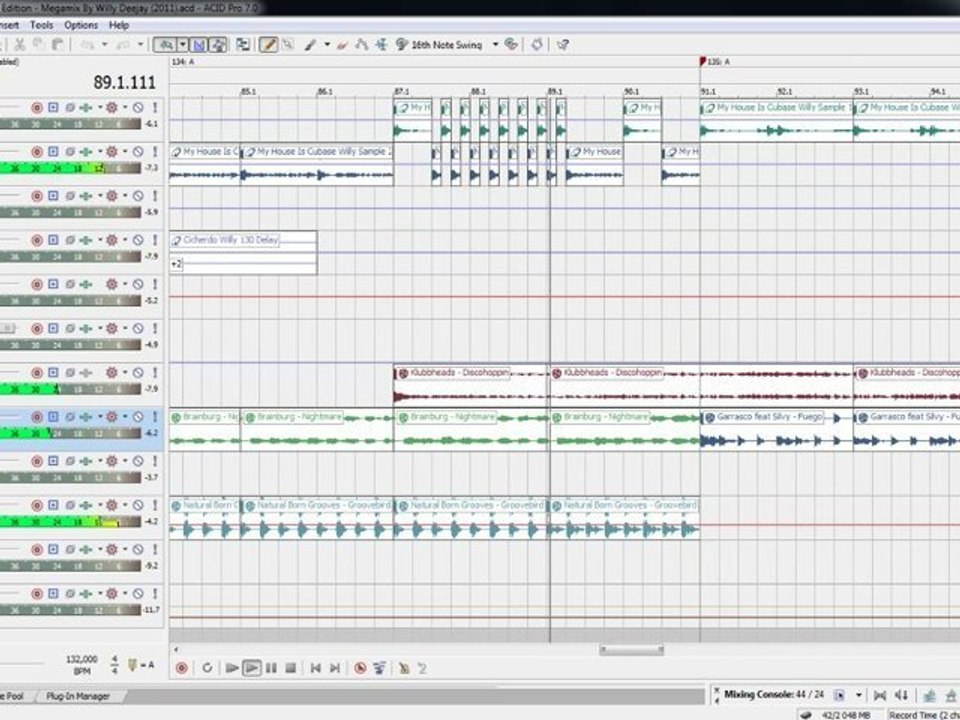The image size is (960, 720).
Task: Select the Paint brush tool
Action: tap(310, 45)
